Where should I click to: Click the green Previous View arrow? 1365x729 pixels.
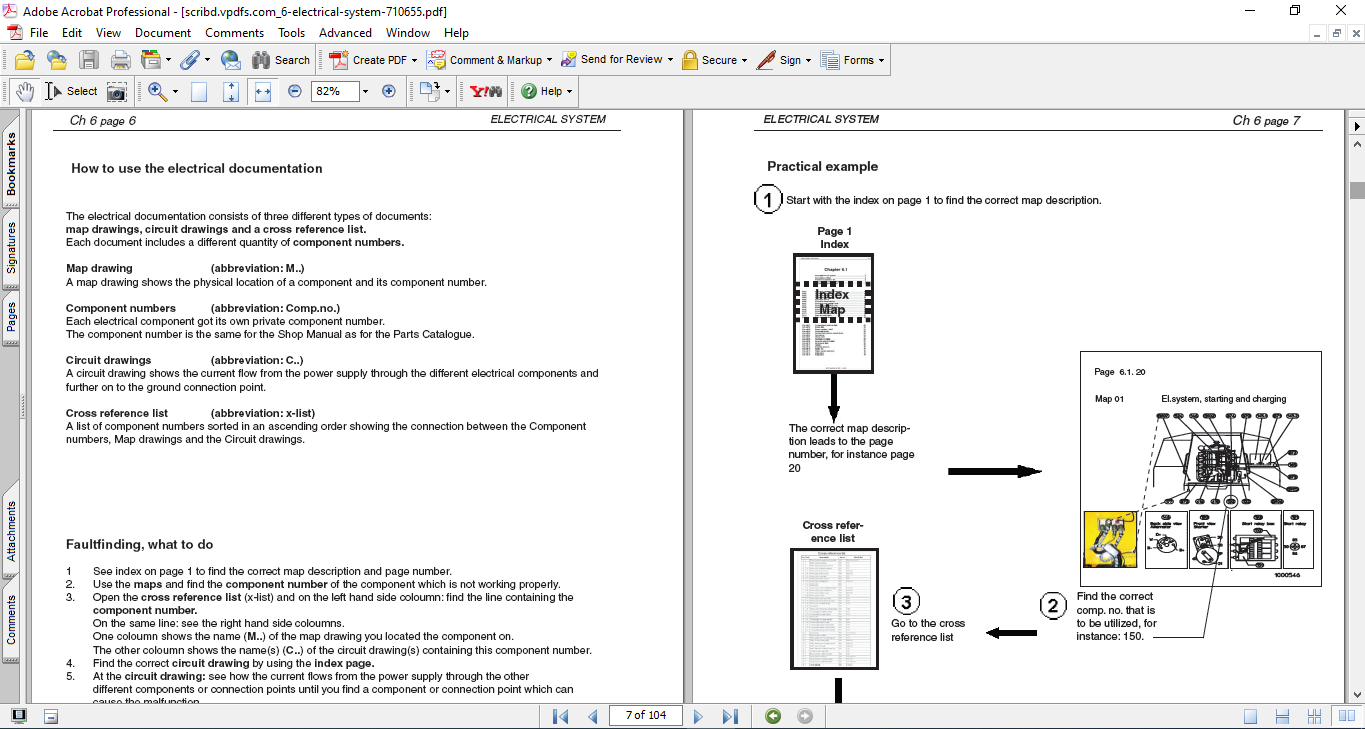tap(772, 716)
